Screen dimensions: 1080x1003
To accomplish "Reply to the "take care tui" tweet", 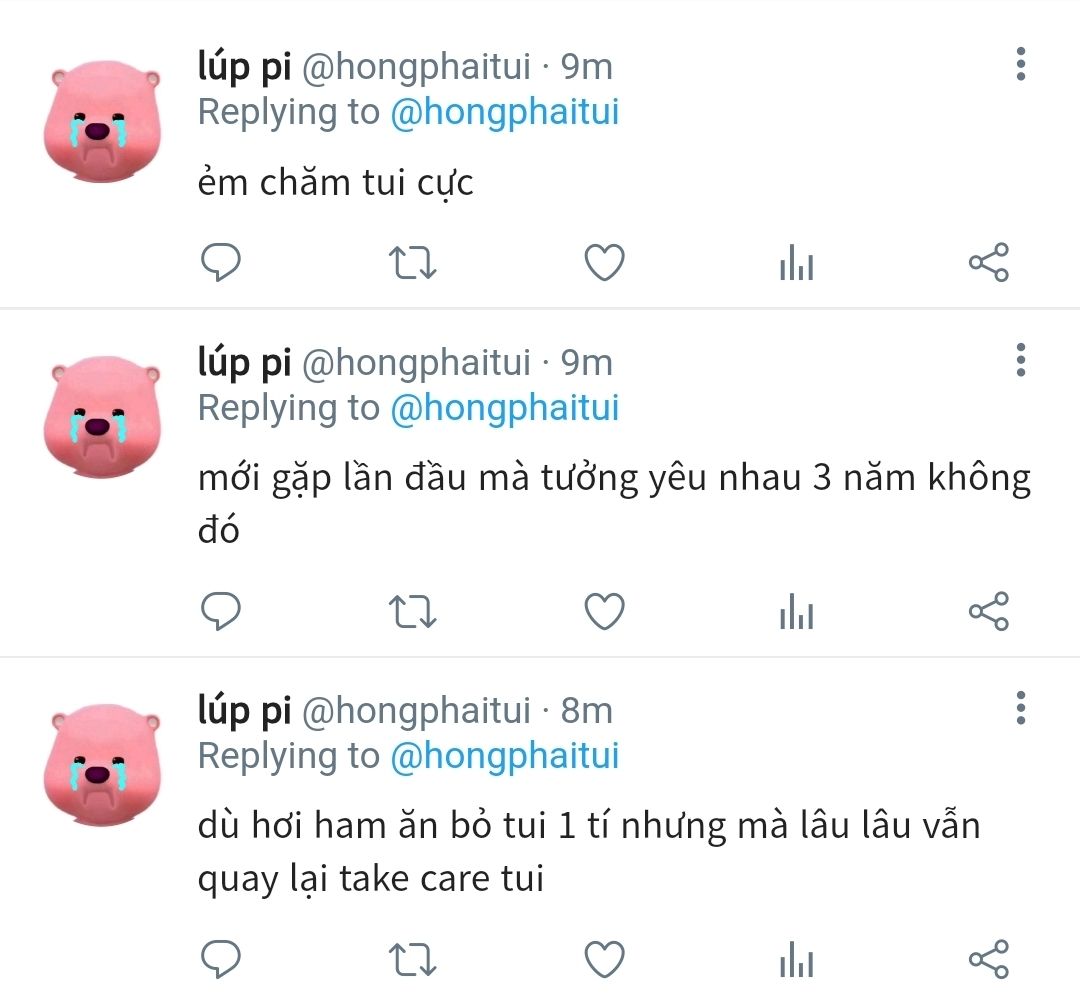I will point(220,959).
